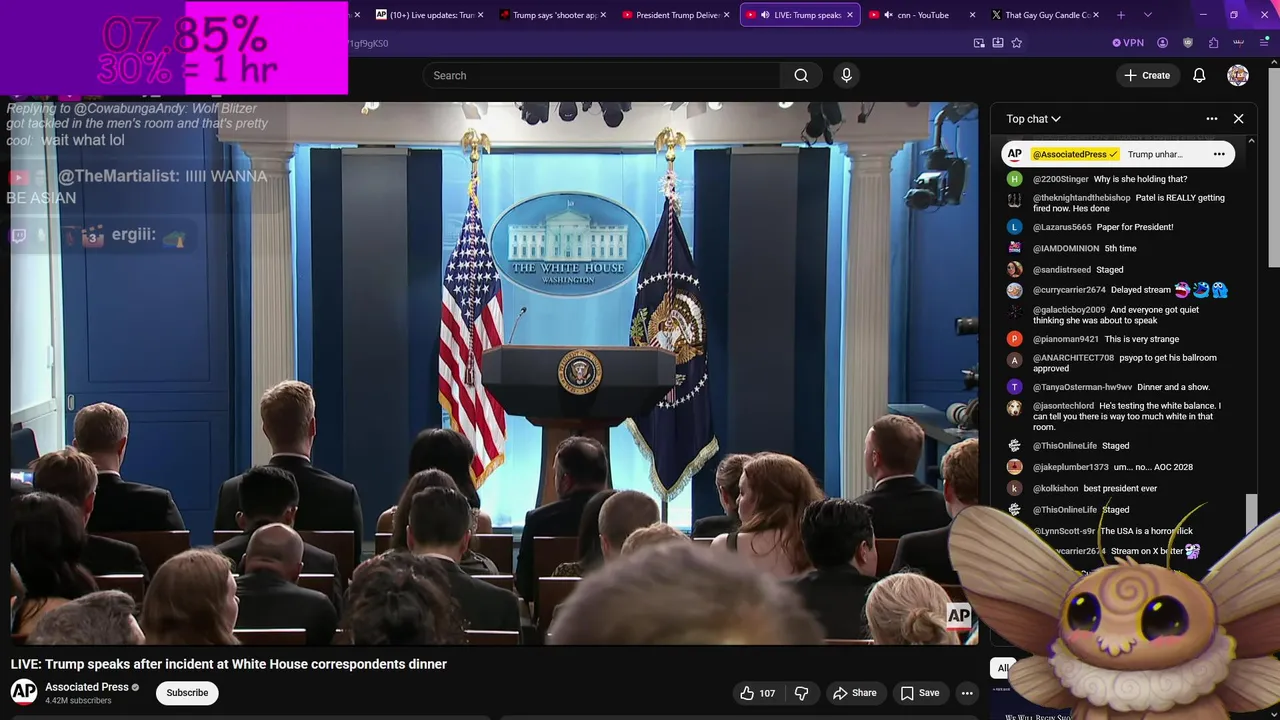1280x720 pixels.
Task: Click the live video player
Action: click(x=494, y=372)
